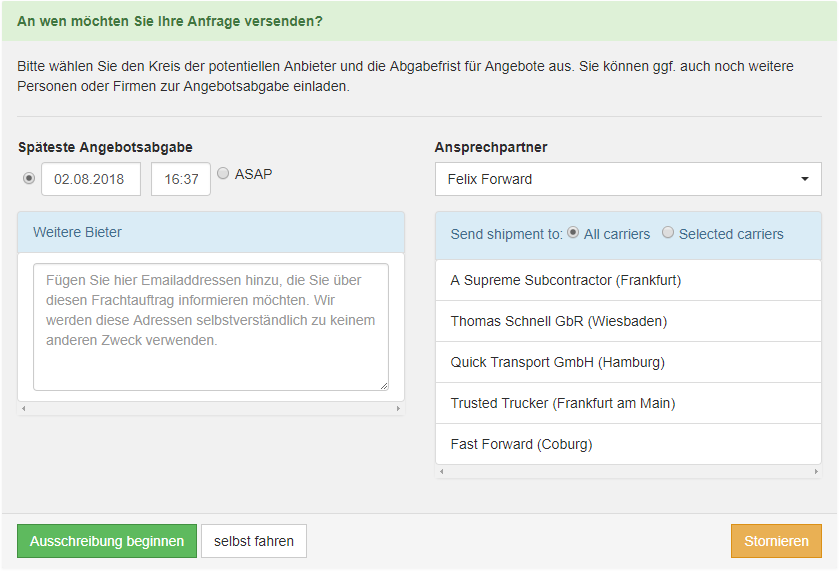Click the Felix Forward contact combo box
The width and height of the screenshot is (839, 571).
point(628,179)
